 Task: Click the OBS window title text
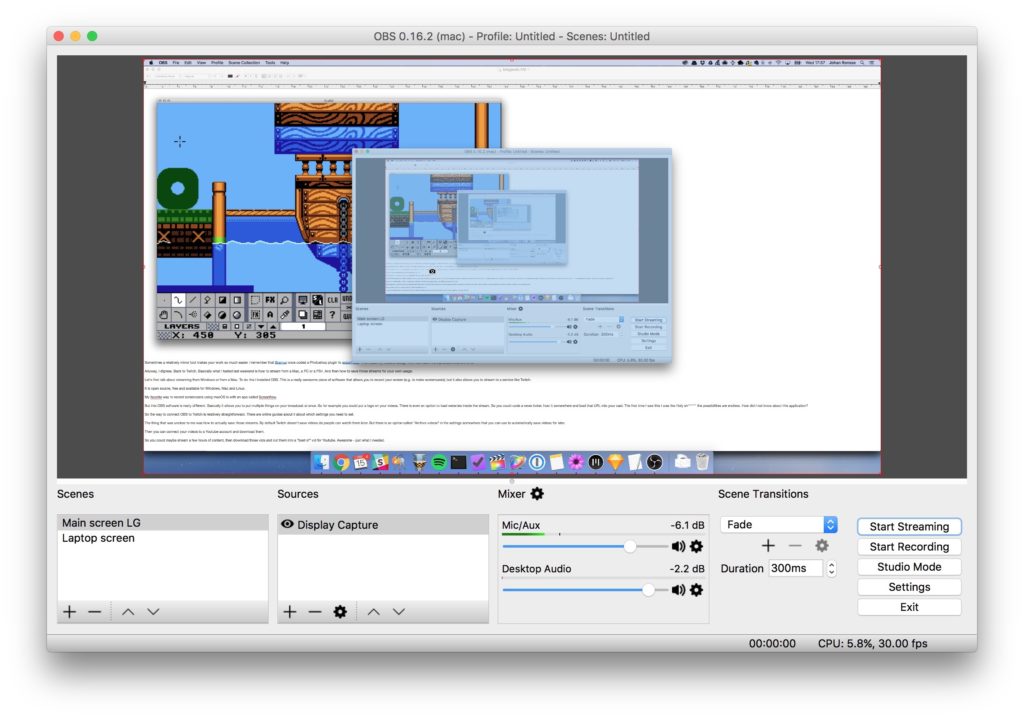coord(511,37)
